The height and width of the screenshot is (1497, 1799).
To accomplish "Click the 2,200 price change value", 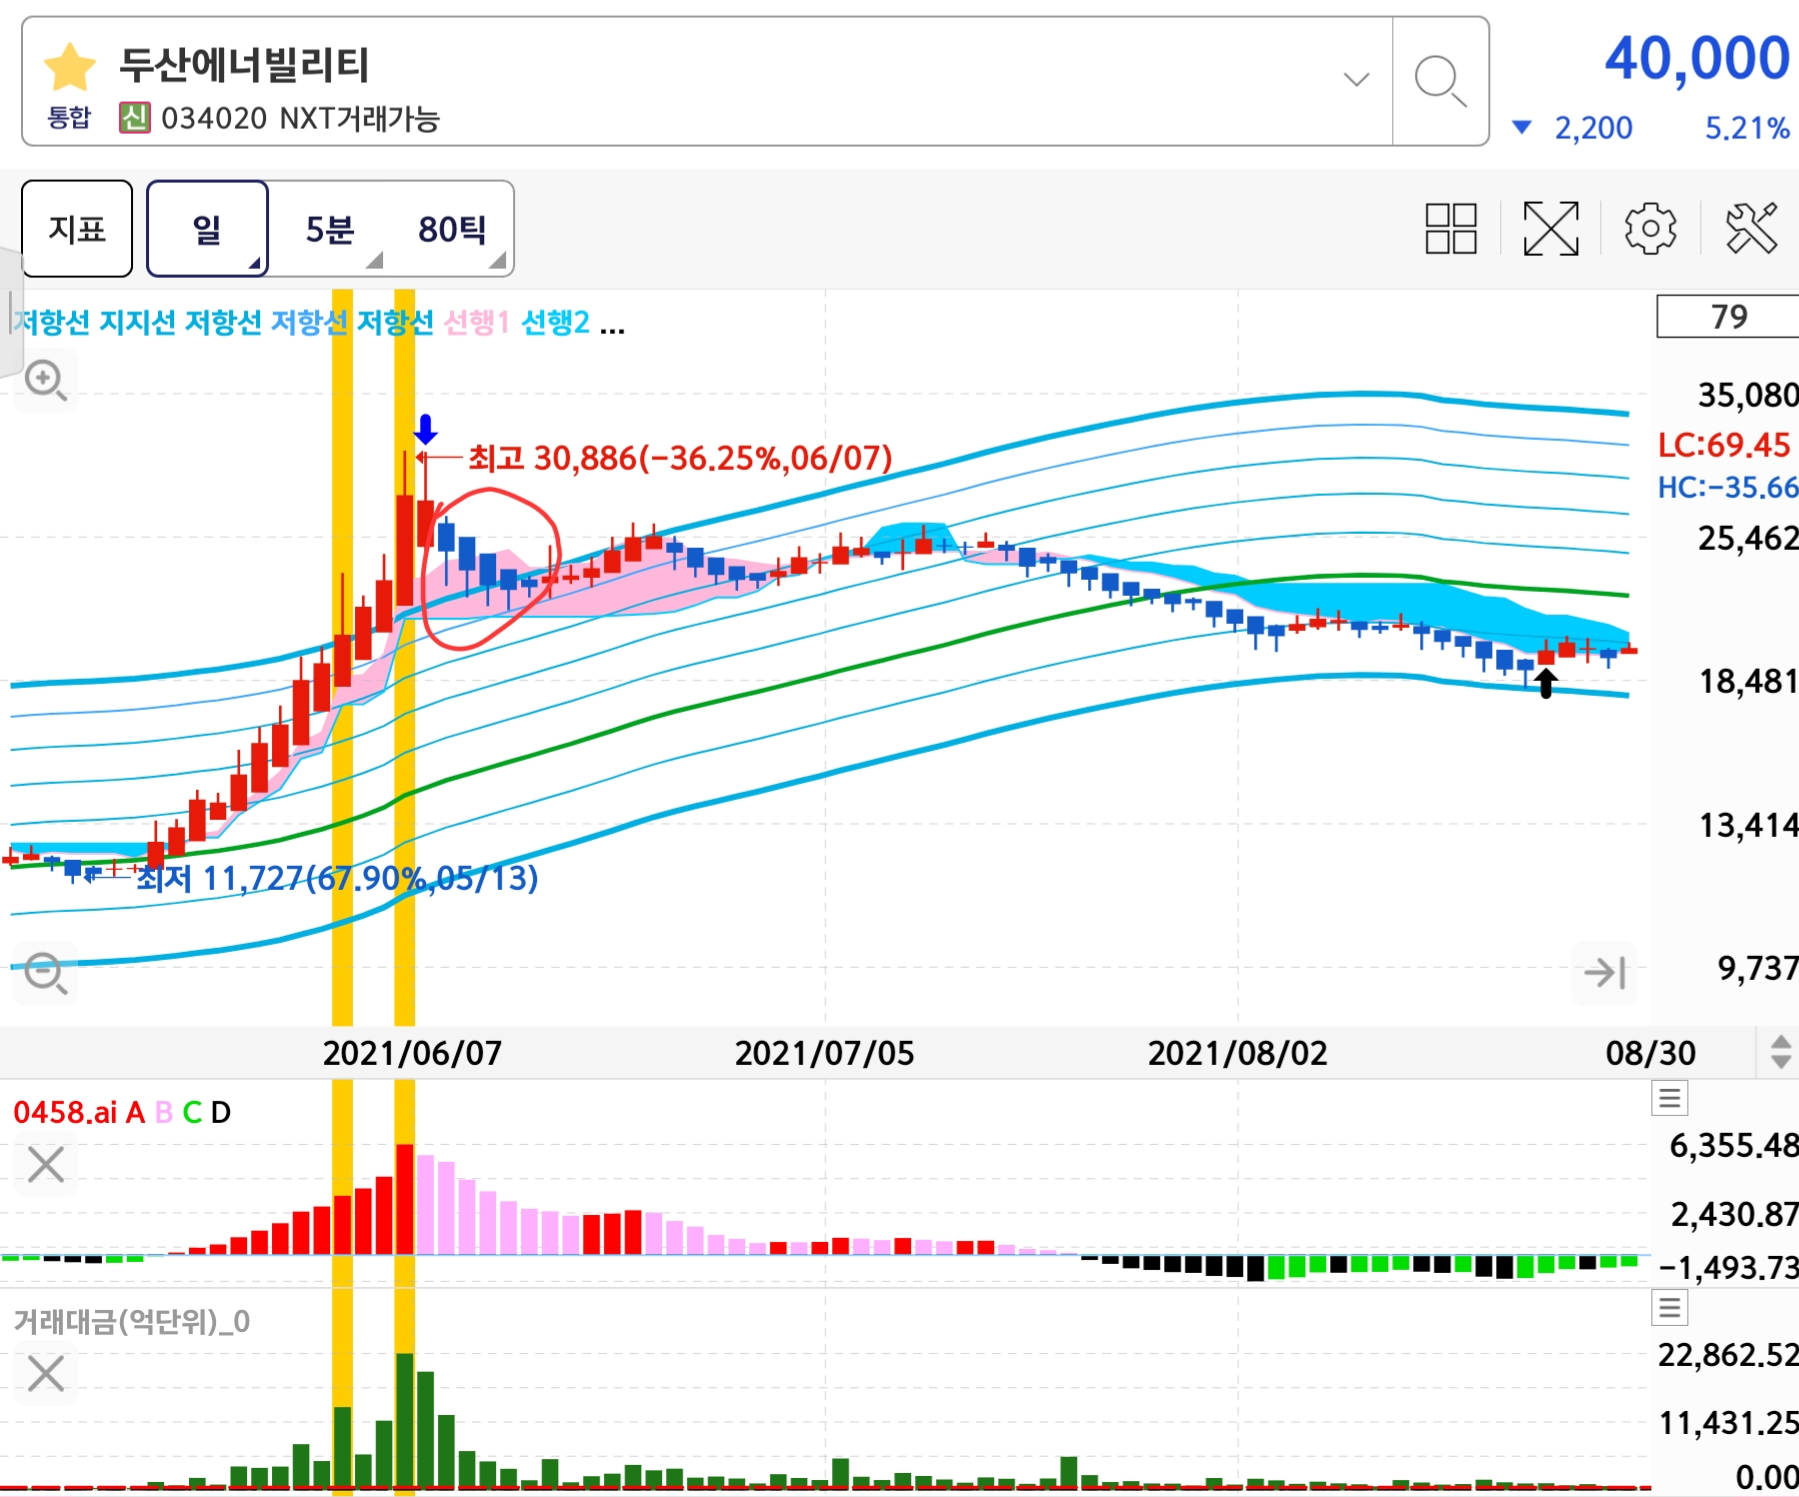I will click(1593, 128).
